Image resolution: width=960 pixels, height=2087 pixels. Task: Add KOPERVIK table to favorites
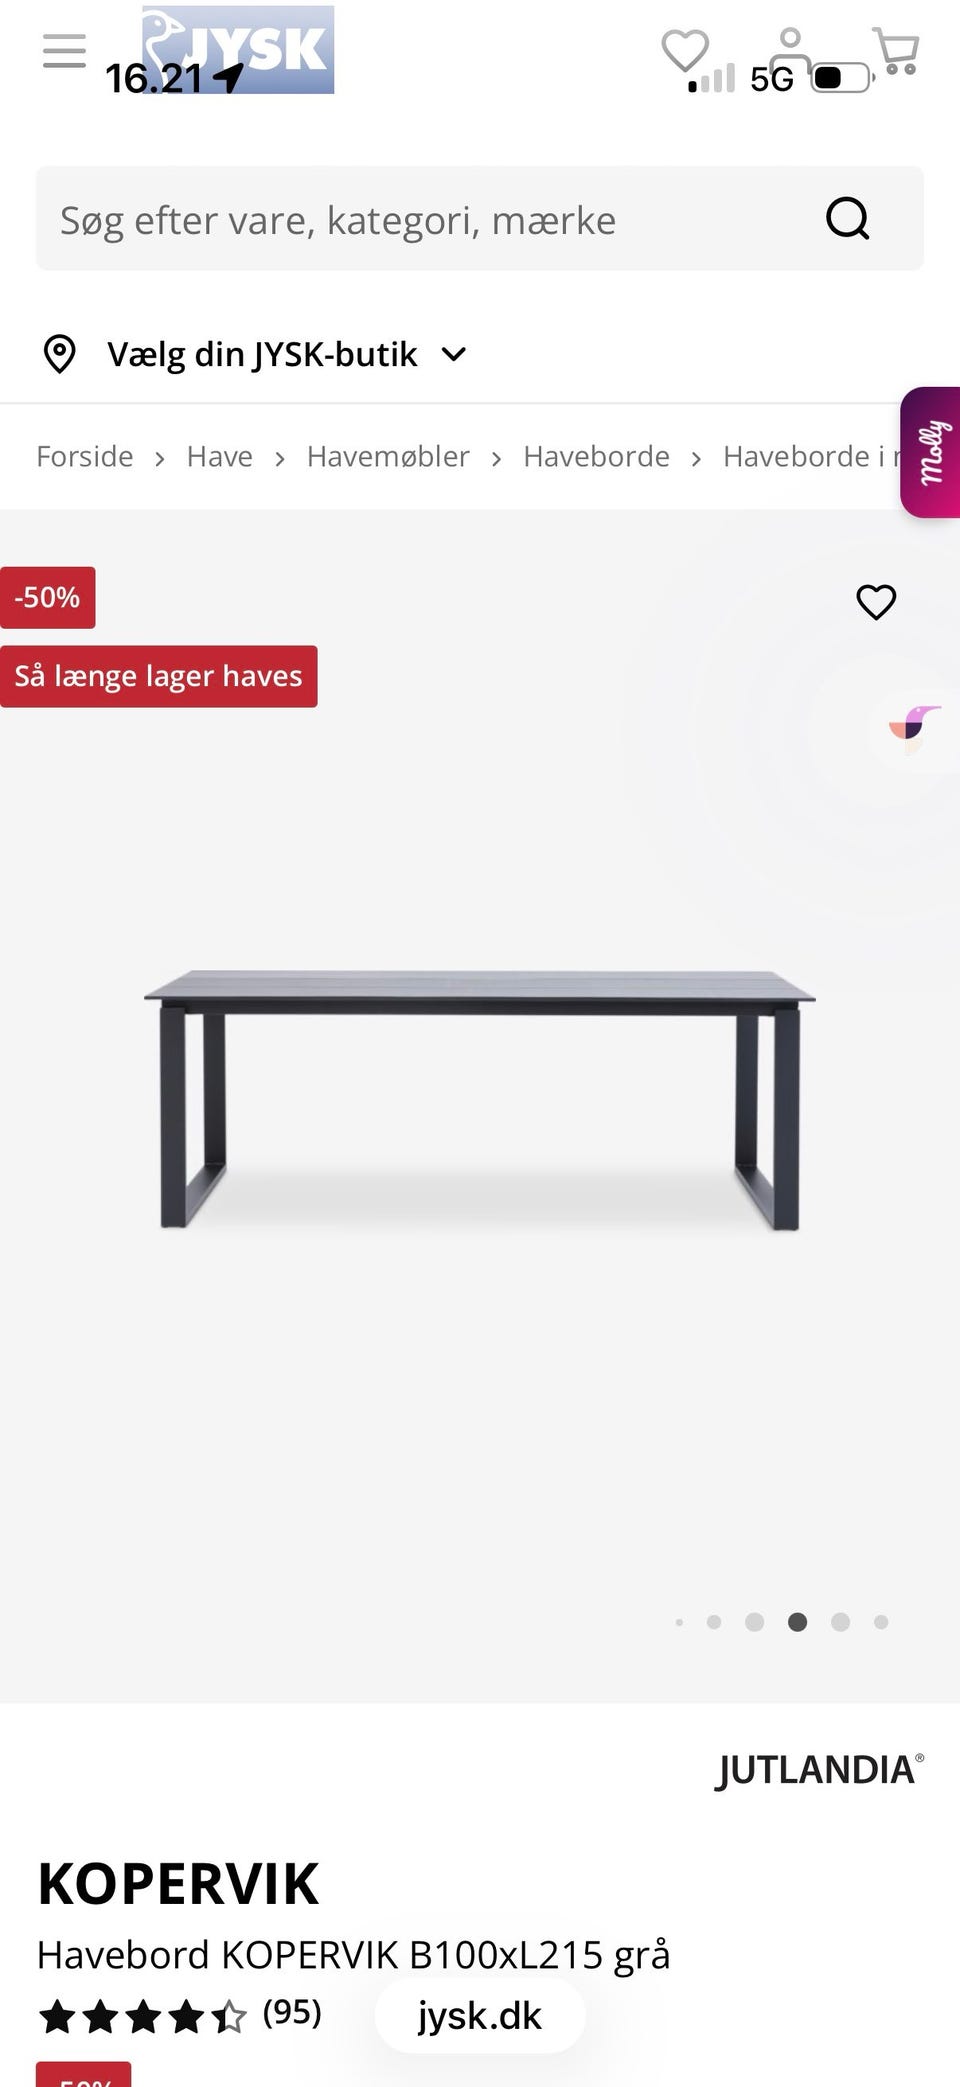pos(876,602)
